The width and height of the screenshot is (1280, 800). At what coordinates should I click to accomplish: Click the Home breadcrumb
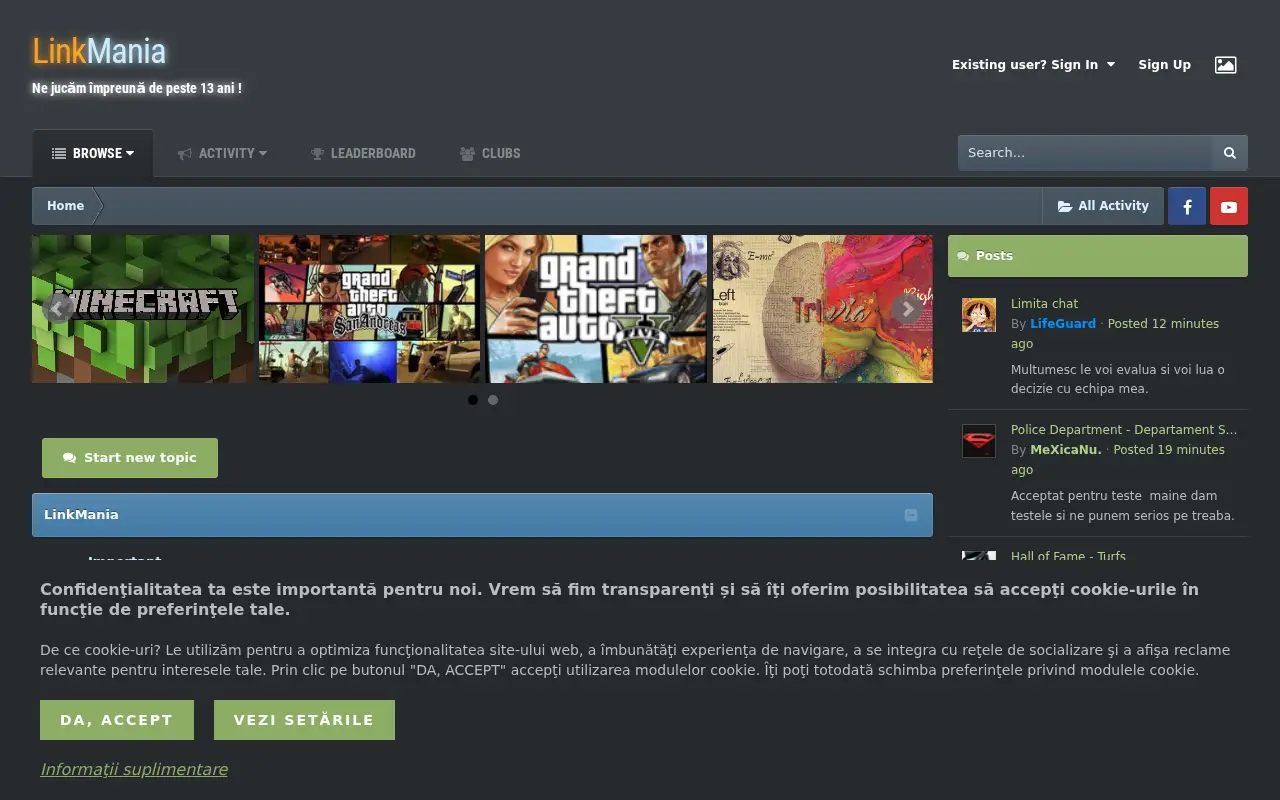pos(65,206)
